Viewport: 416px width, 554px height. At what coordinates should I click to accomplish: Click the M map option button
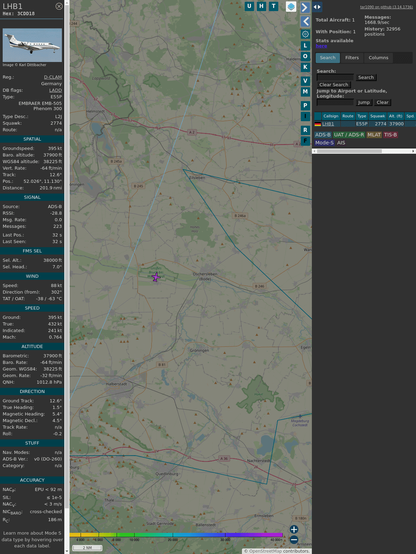coord(305,92)
